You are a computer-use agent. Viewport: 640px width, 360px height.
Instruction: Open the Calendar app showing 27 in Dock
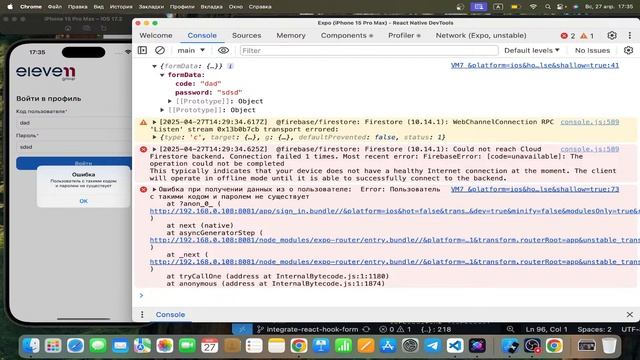209,346
